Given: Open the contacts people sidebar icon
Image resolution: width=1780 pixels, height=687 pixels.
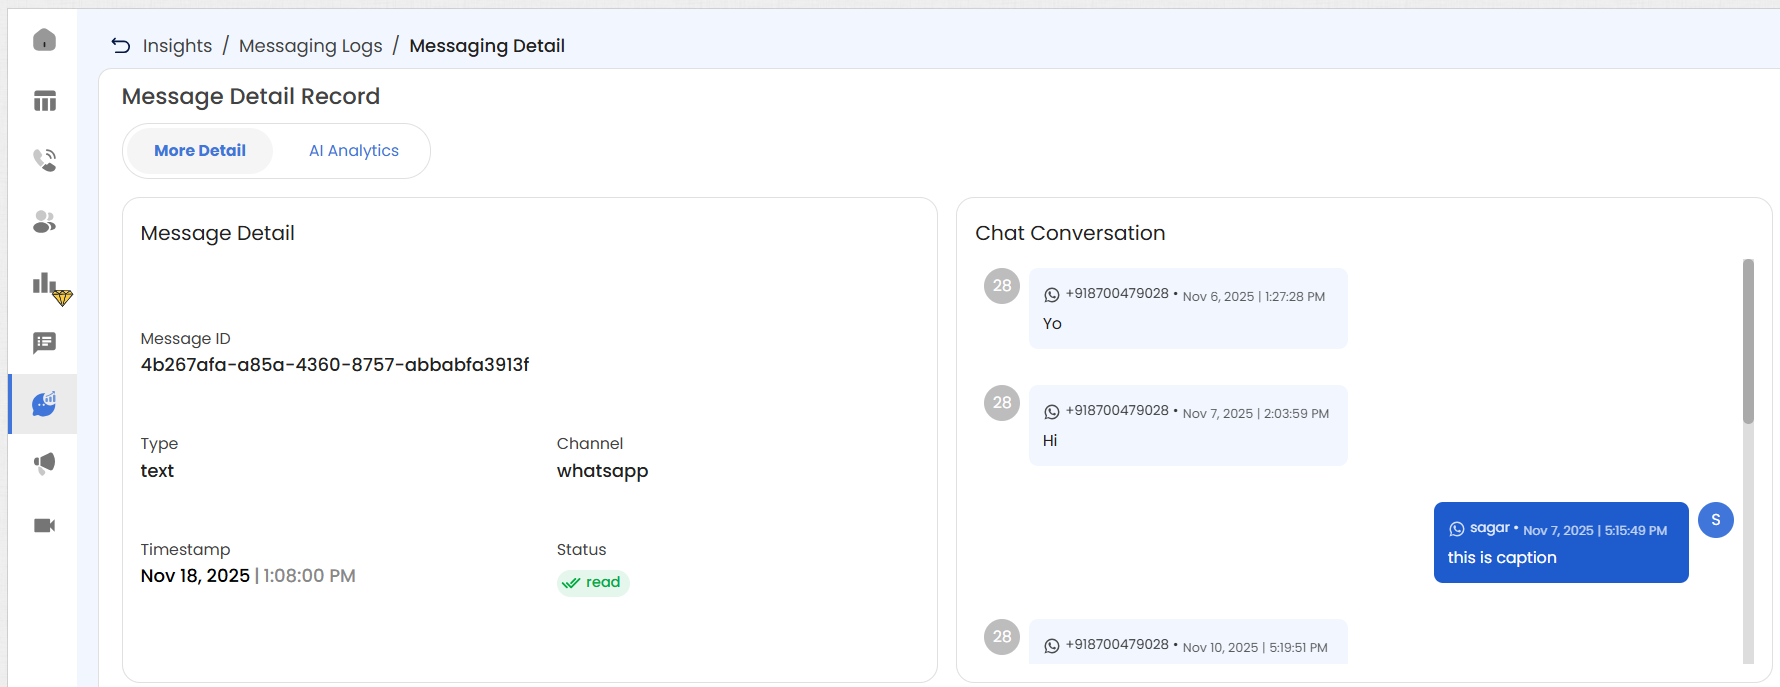Looking at the screenshot, I should coord(44,222).
